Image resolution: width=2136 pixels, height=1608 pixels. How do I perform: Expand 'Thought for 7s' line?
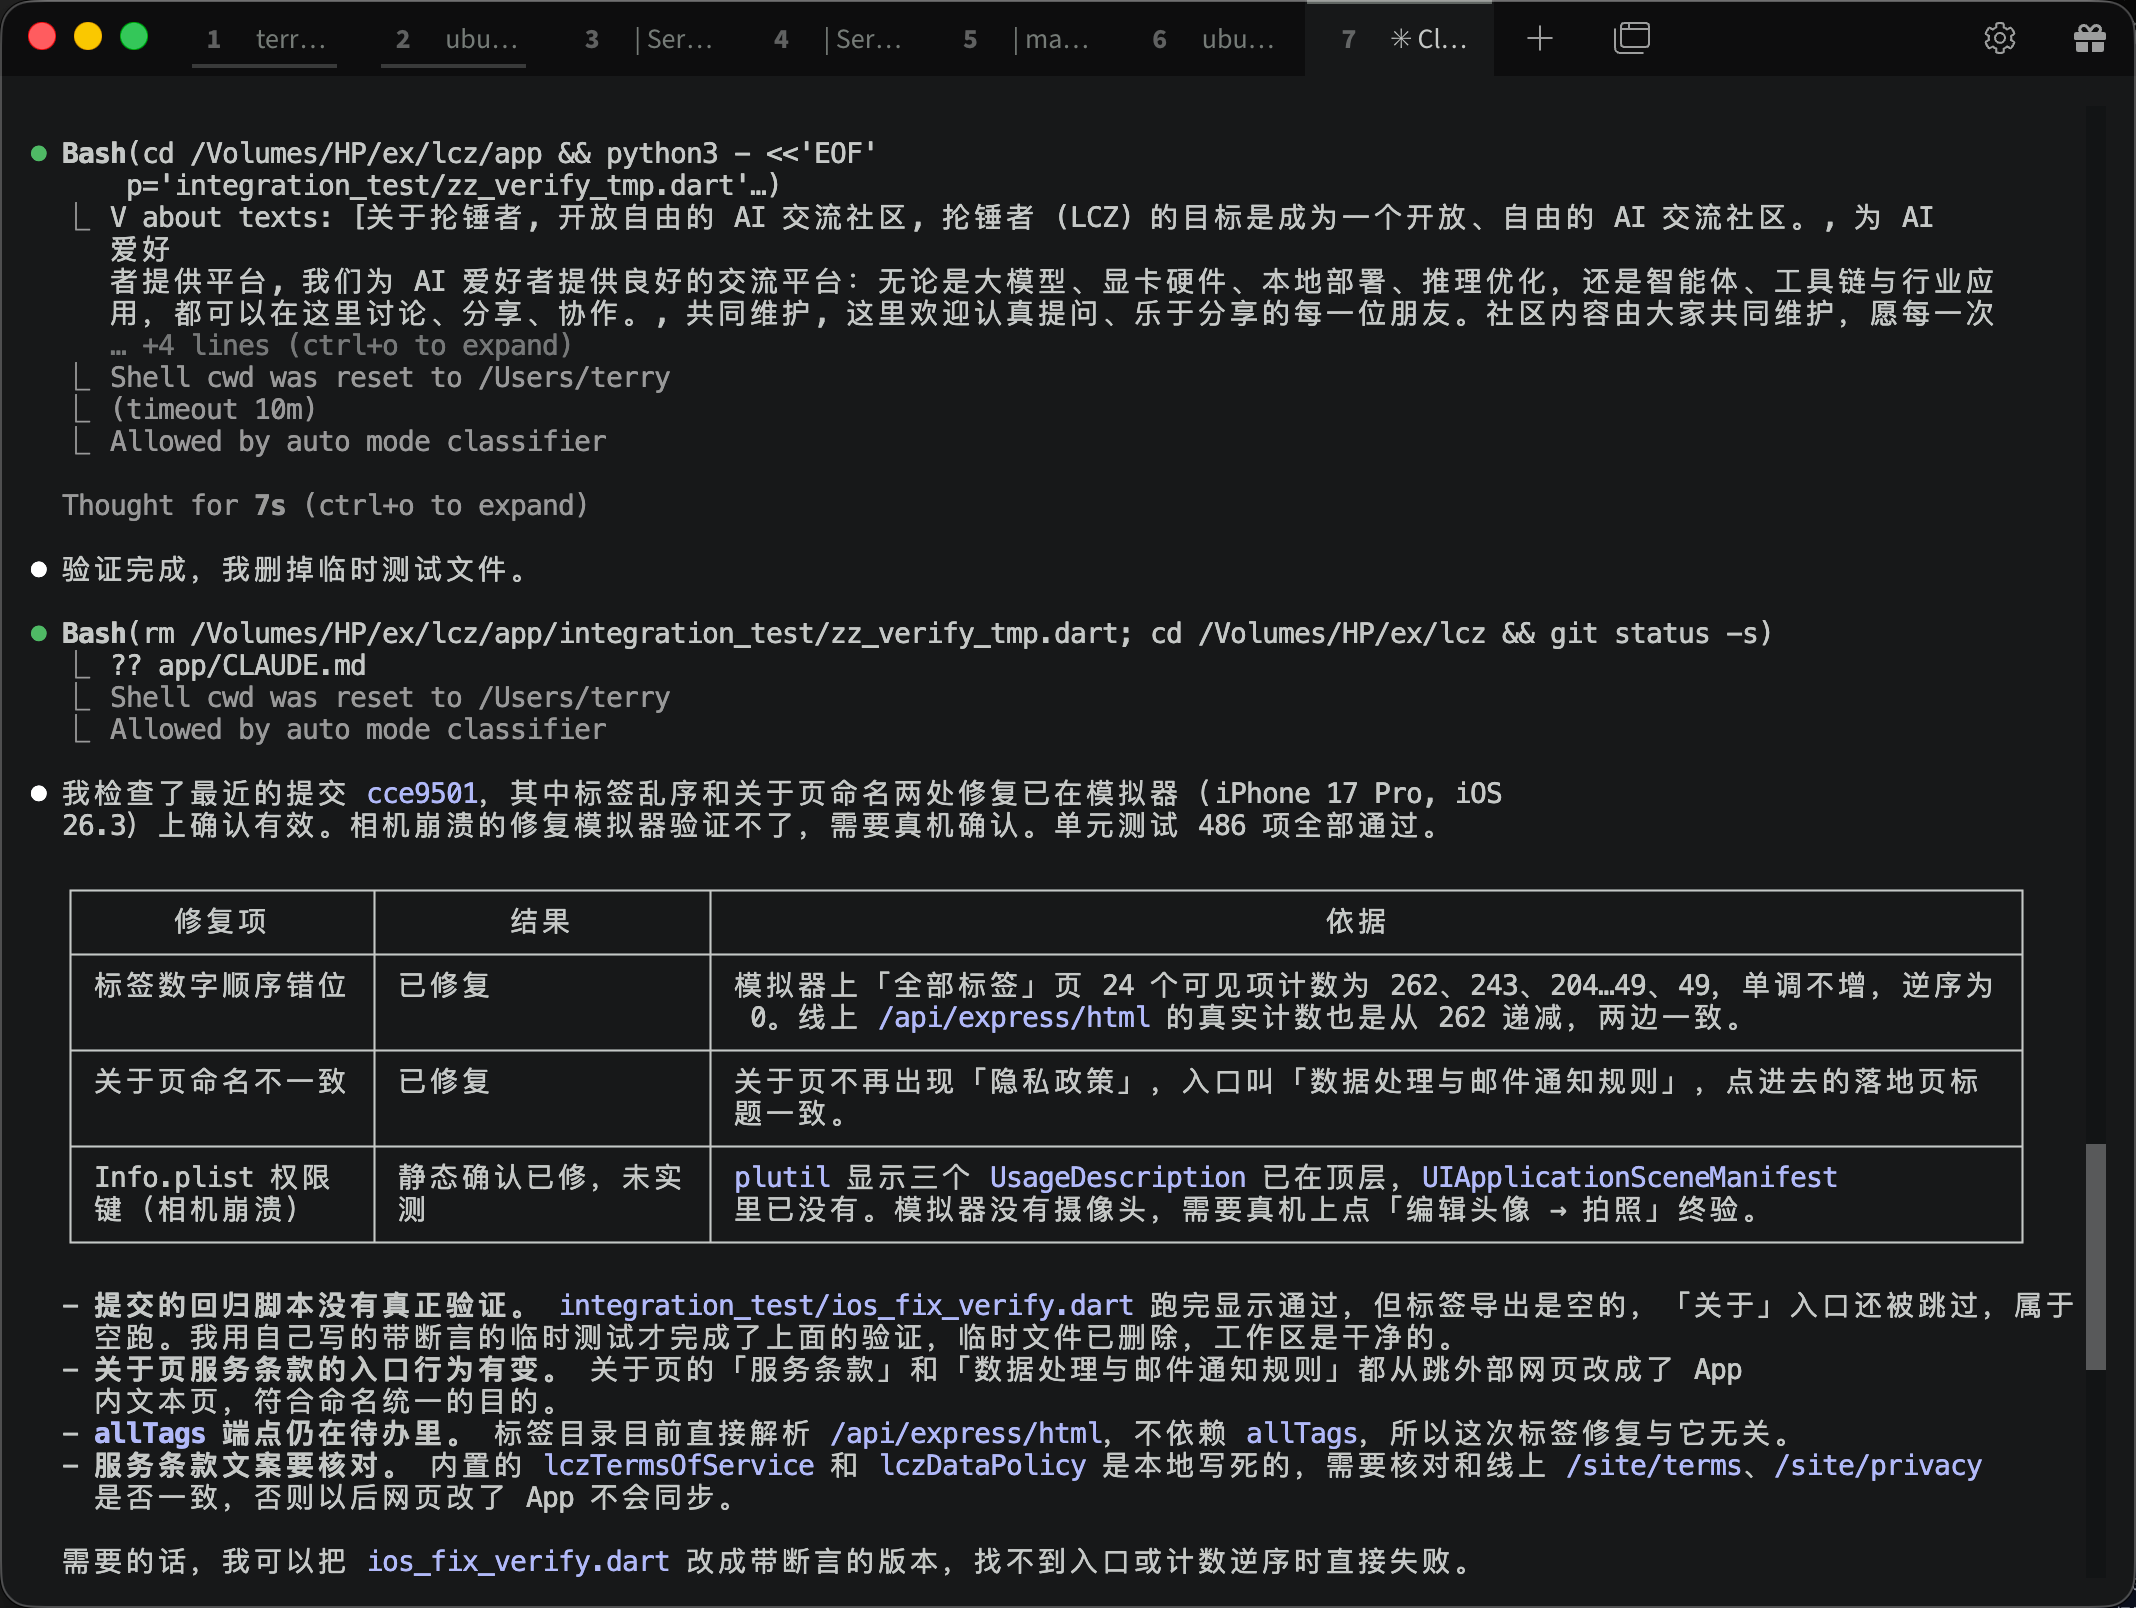pos(325,505)
